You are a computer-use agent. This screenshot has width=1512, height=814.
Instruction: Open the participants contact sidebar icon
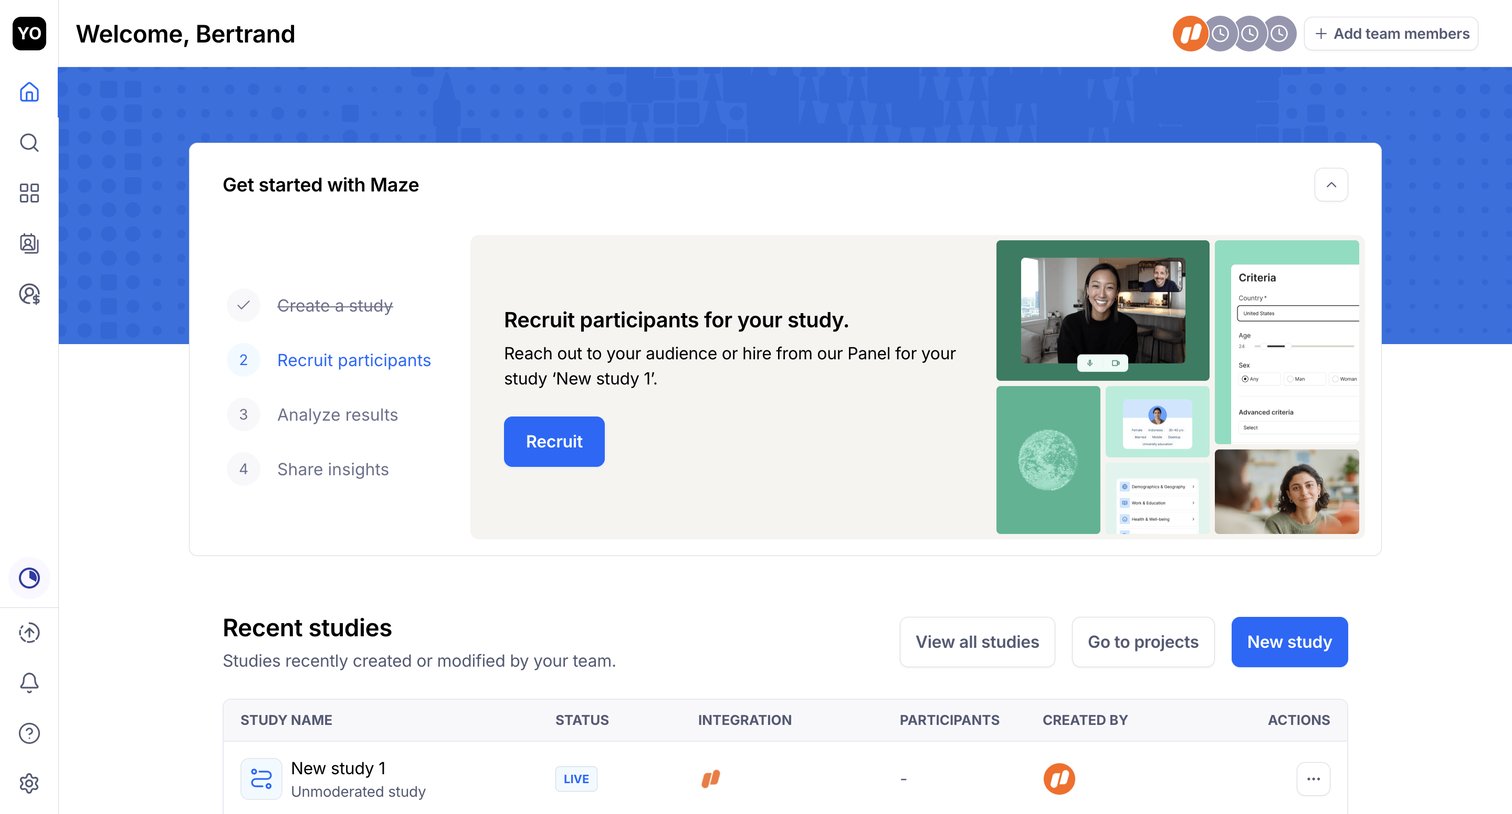pos(29,243)
